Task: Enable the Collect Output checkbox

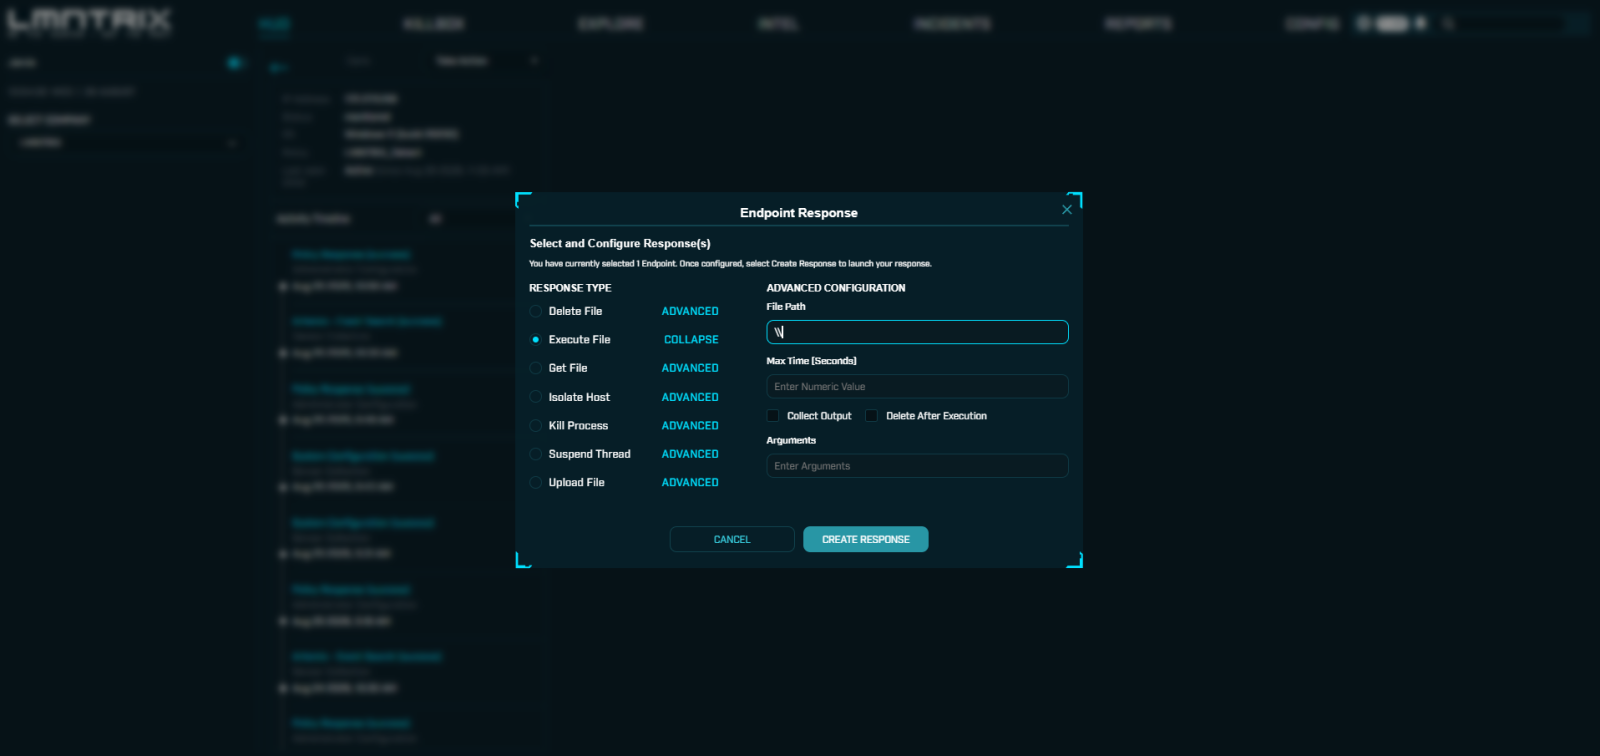Action: click(x=773, y=416)
